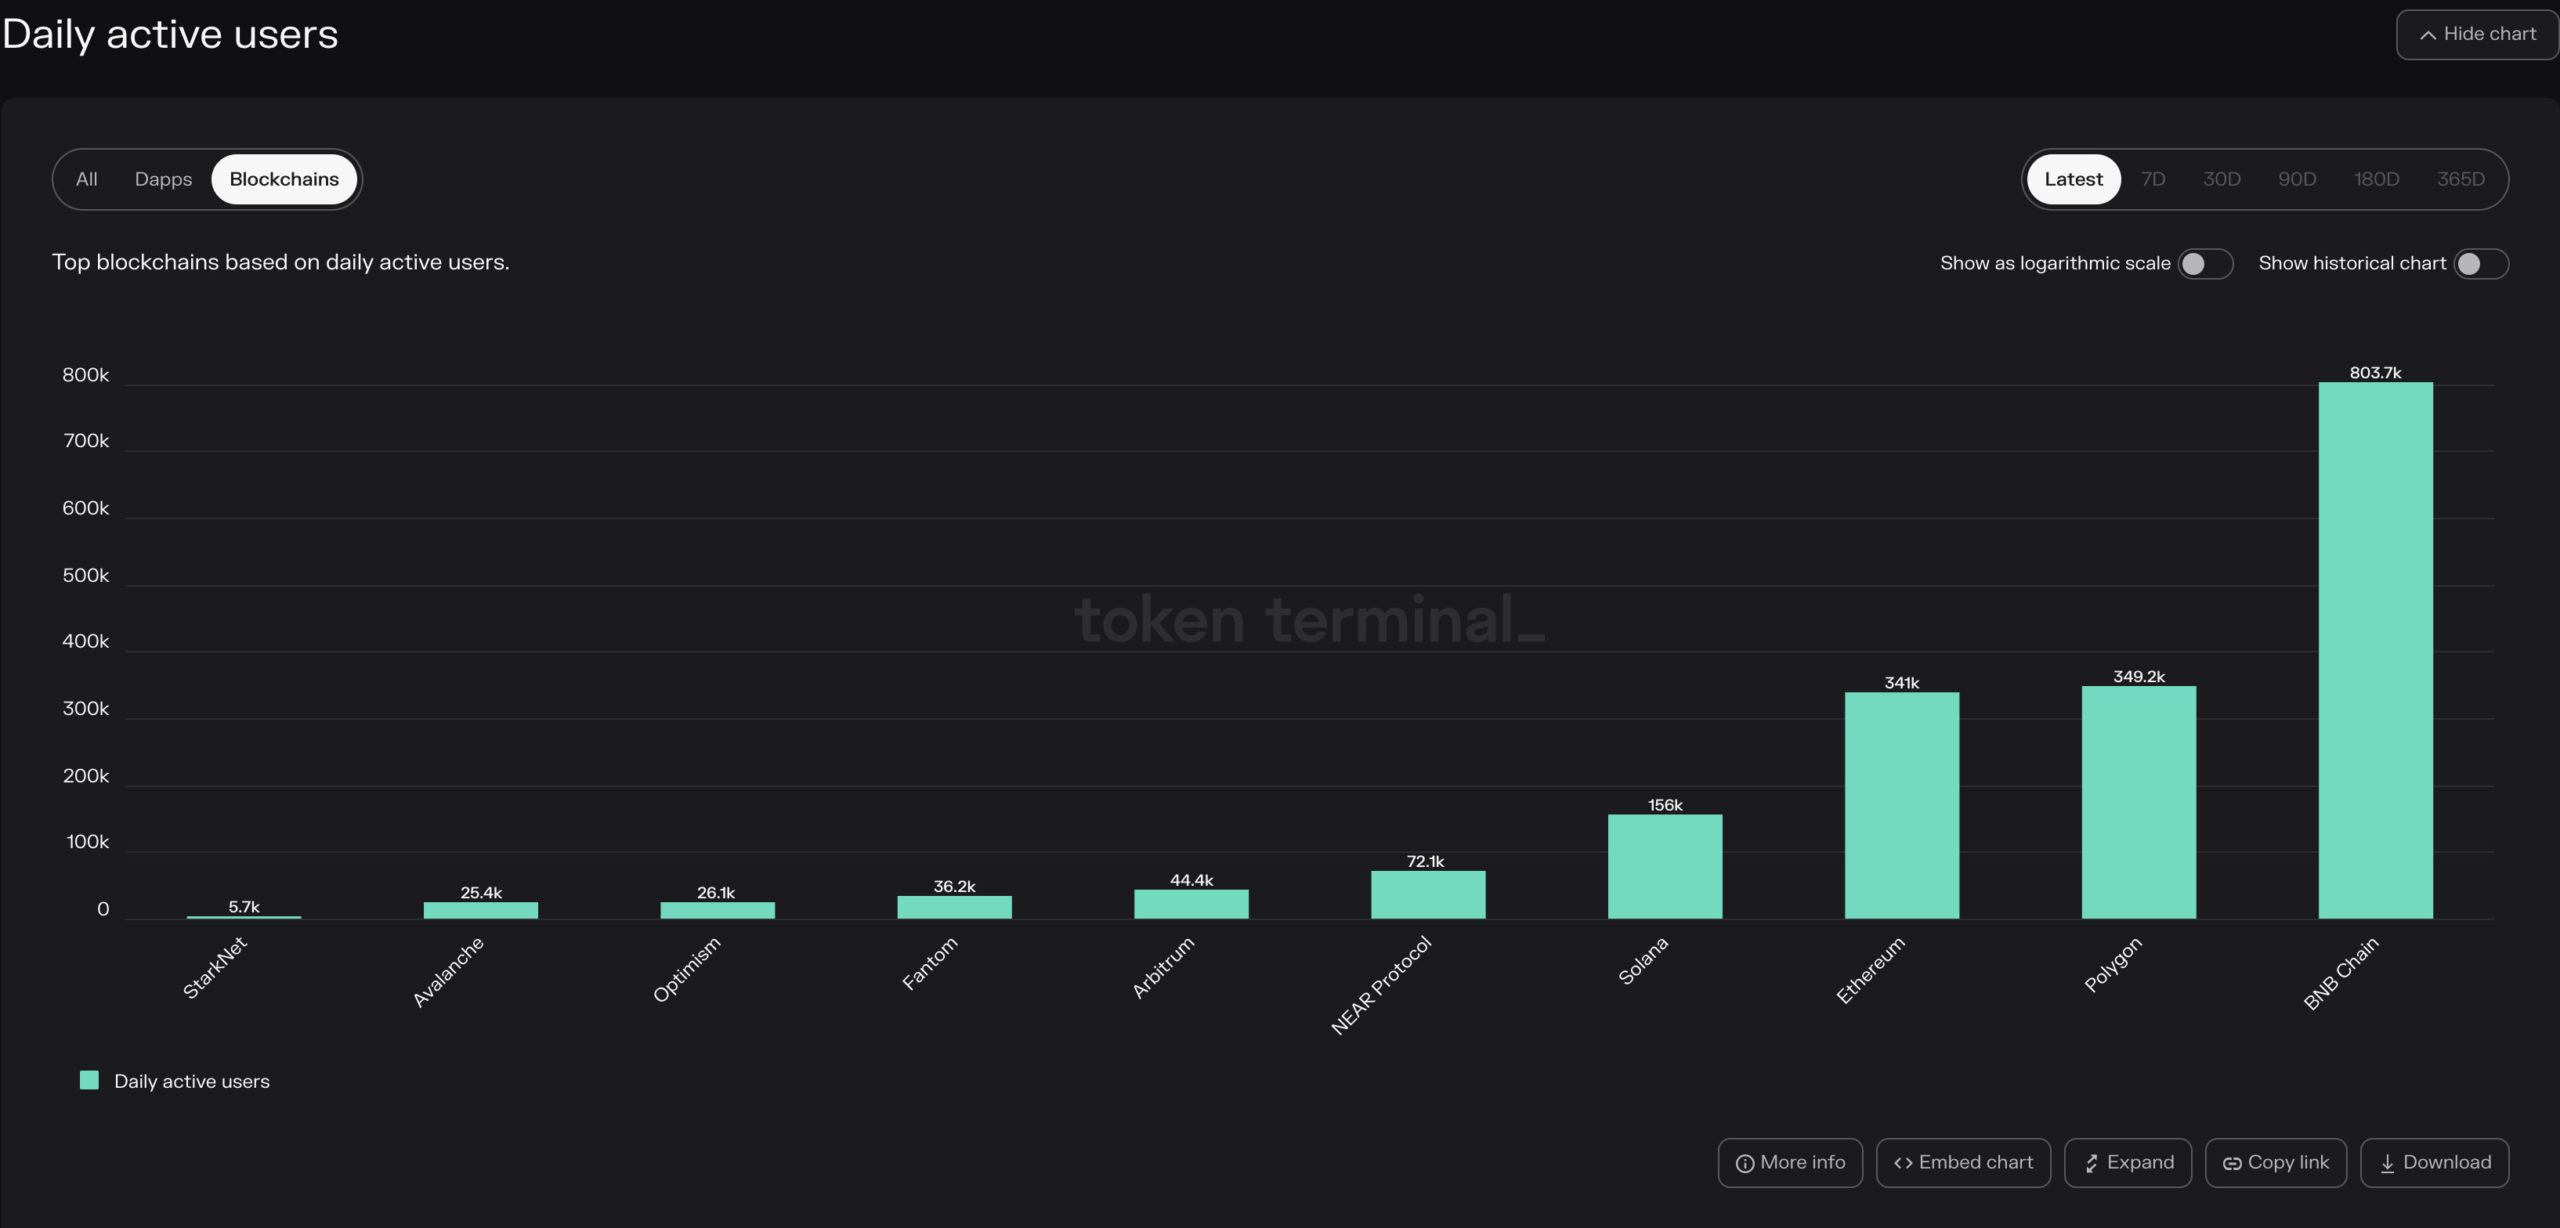Select the 180D time range
The image size is (2560, 1228).
(x=2376, y=179)
